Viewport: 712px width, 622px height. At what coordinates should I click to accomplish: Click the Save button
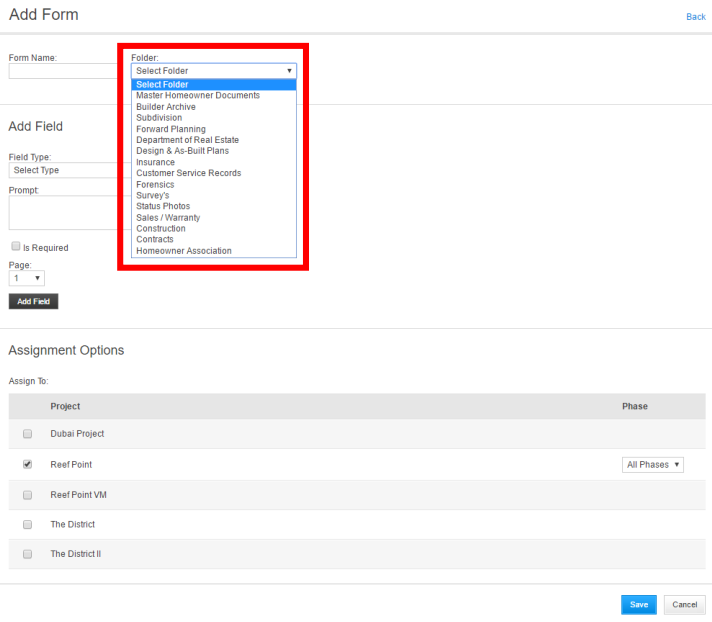click(x=638, y=604)
